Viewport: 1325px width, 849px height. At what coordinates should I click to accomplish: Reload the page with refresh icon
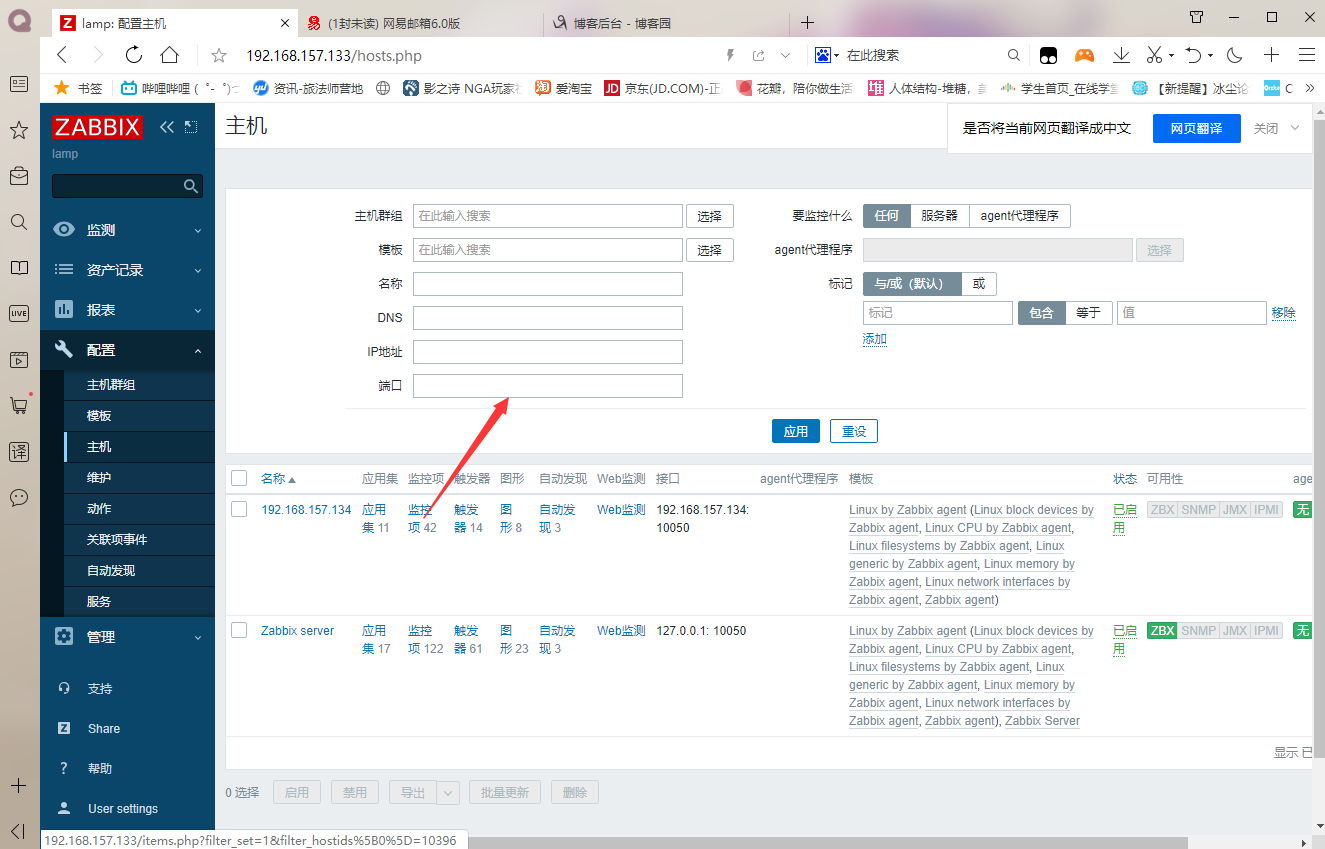click(133, 55)
